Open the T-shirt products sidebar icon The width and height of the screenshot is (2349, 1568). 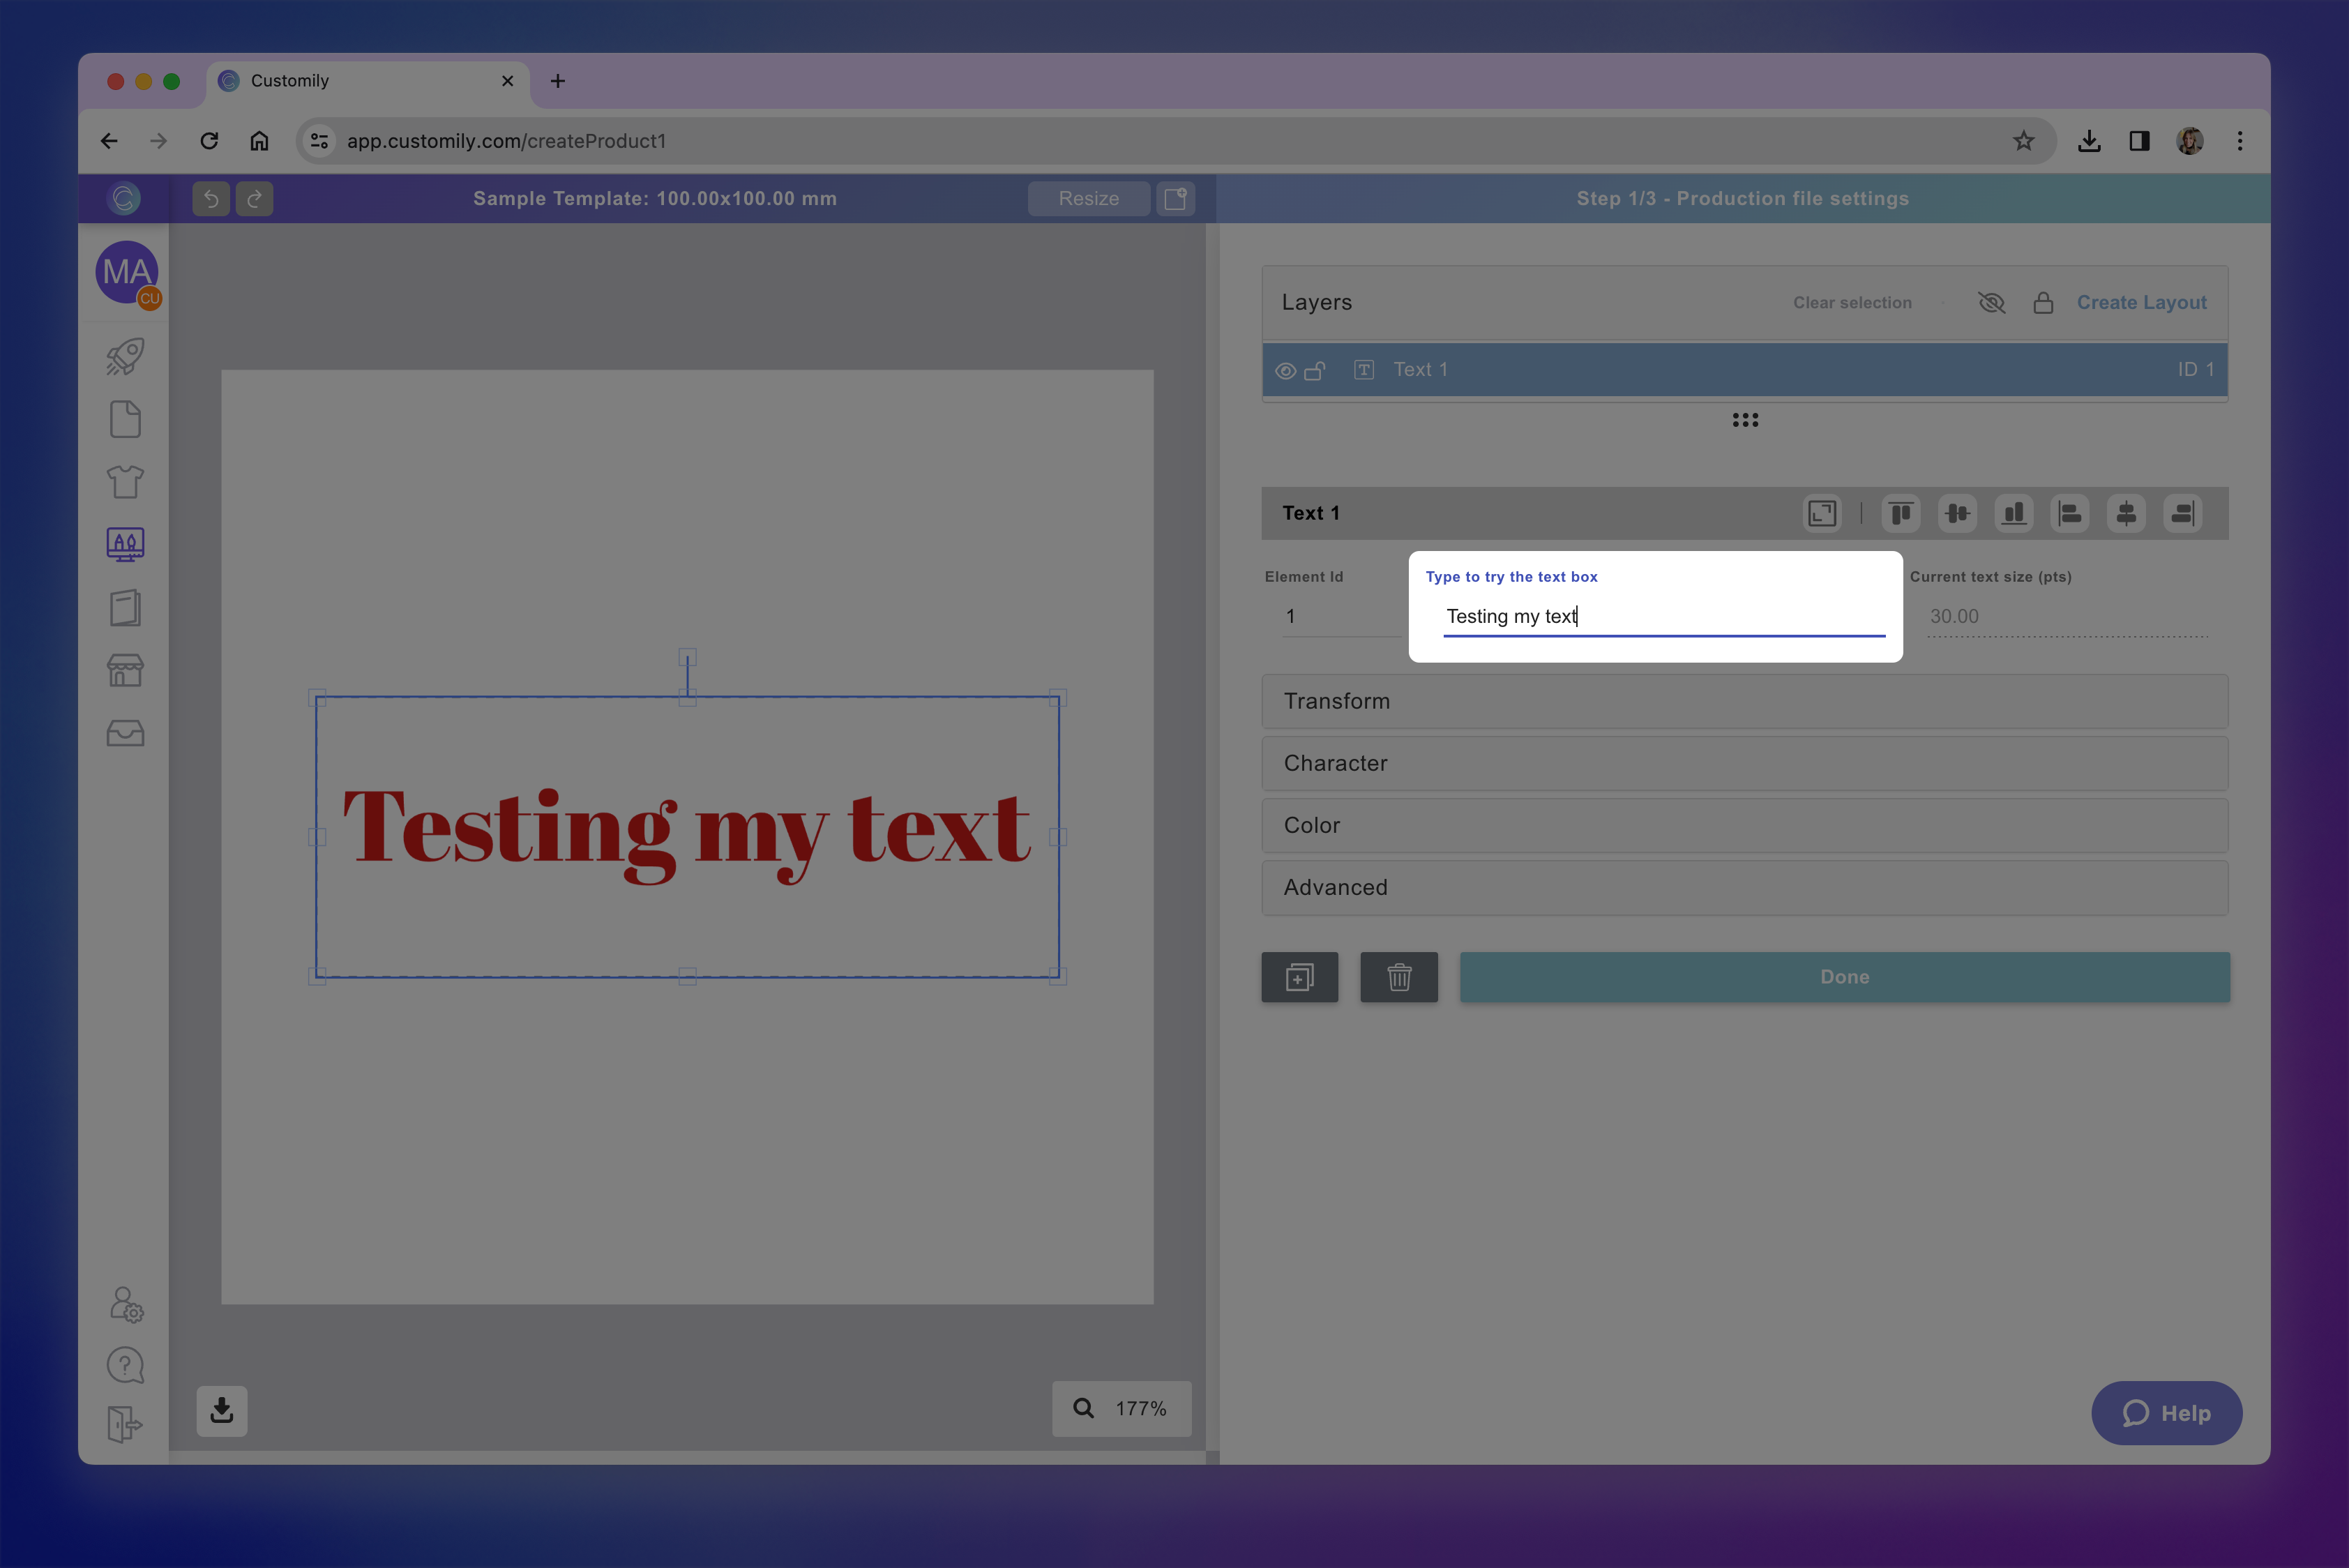click(x=125, y=482)
